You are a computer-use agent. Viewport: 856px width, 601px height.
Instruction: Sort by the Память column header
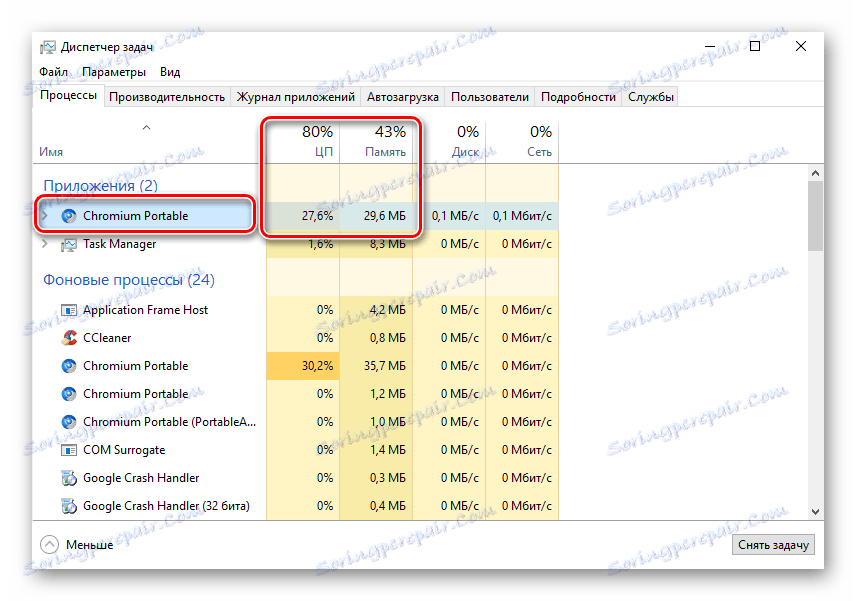tap(376, 142)
